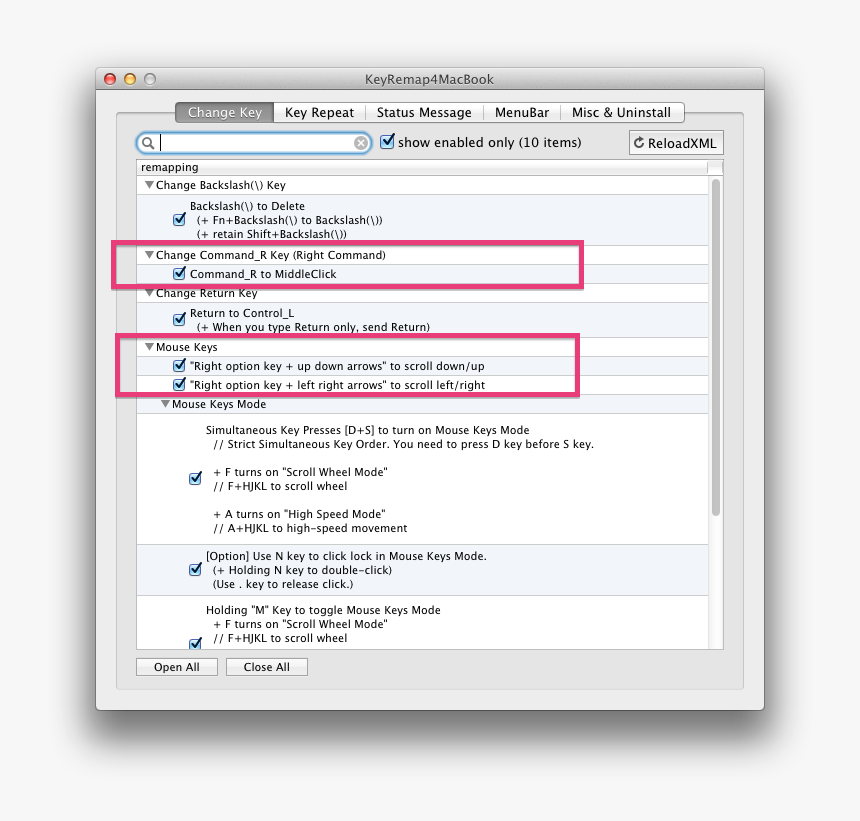Open the Status Message tab
This screenshot has height=821, width=860.
(424, 112)
